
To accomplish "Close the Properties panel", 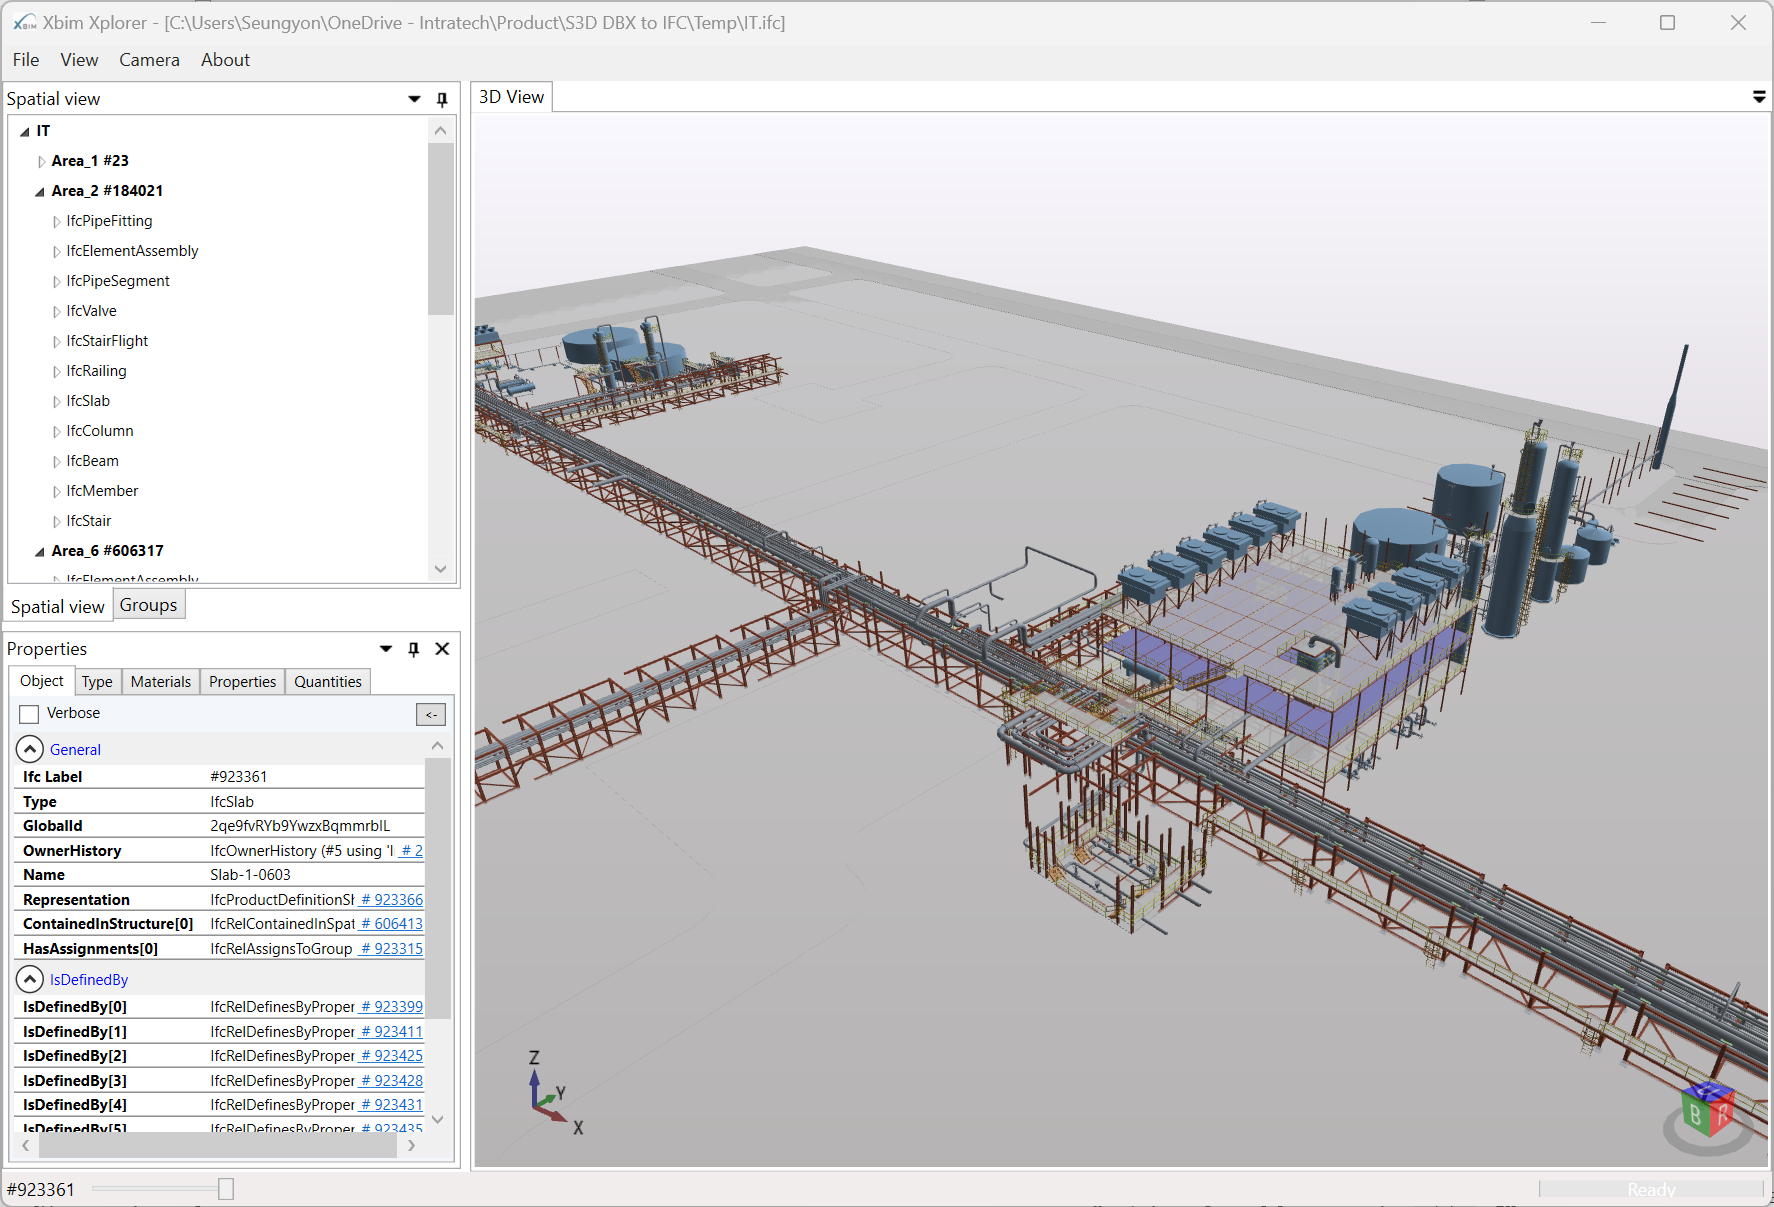I will (x=442, y=649).
